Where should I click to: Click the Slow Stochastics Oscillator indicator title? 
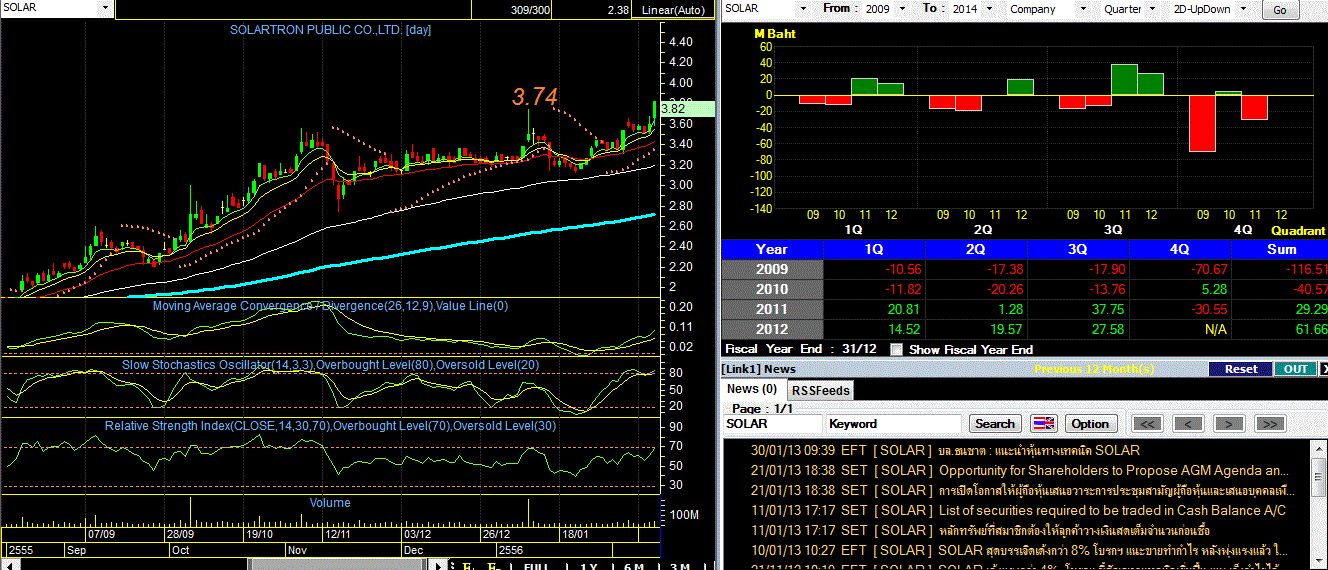[x=330, y=365]
